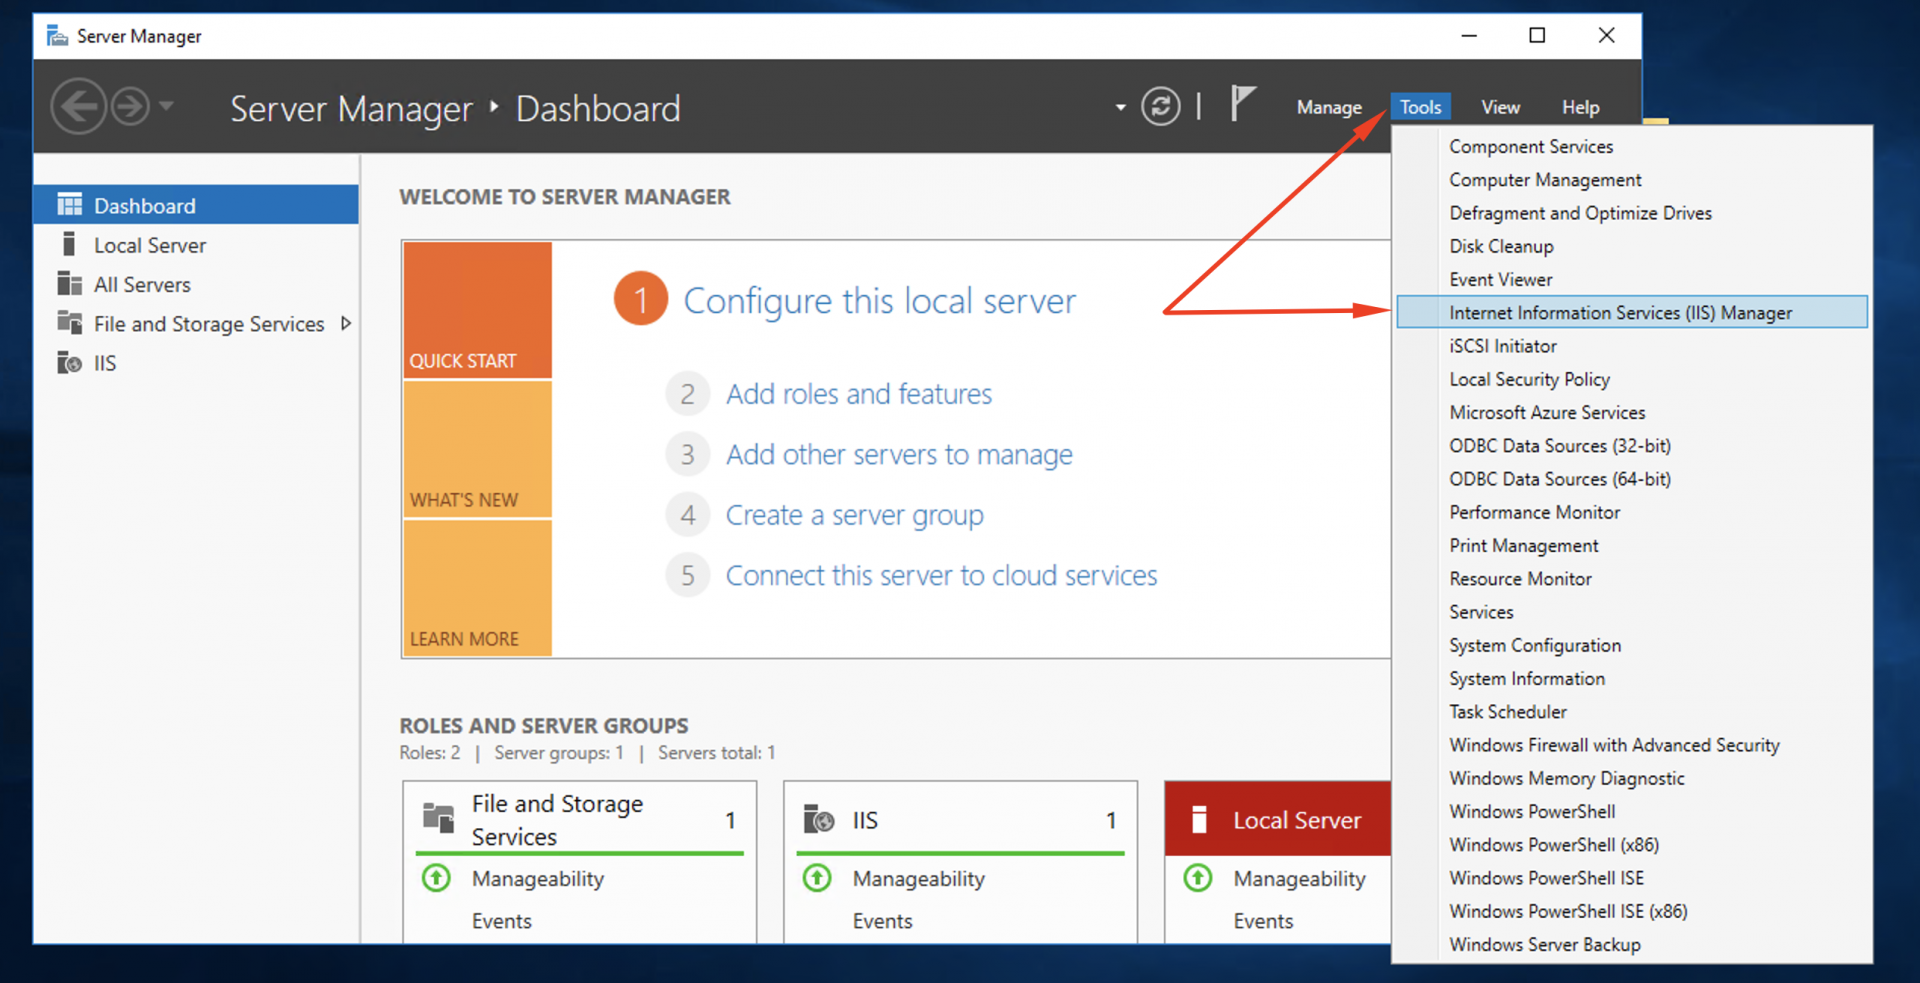1920x983 pixels.
Task: Click the IIS role tile icon
Action: (819, 819)
